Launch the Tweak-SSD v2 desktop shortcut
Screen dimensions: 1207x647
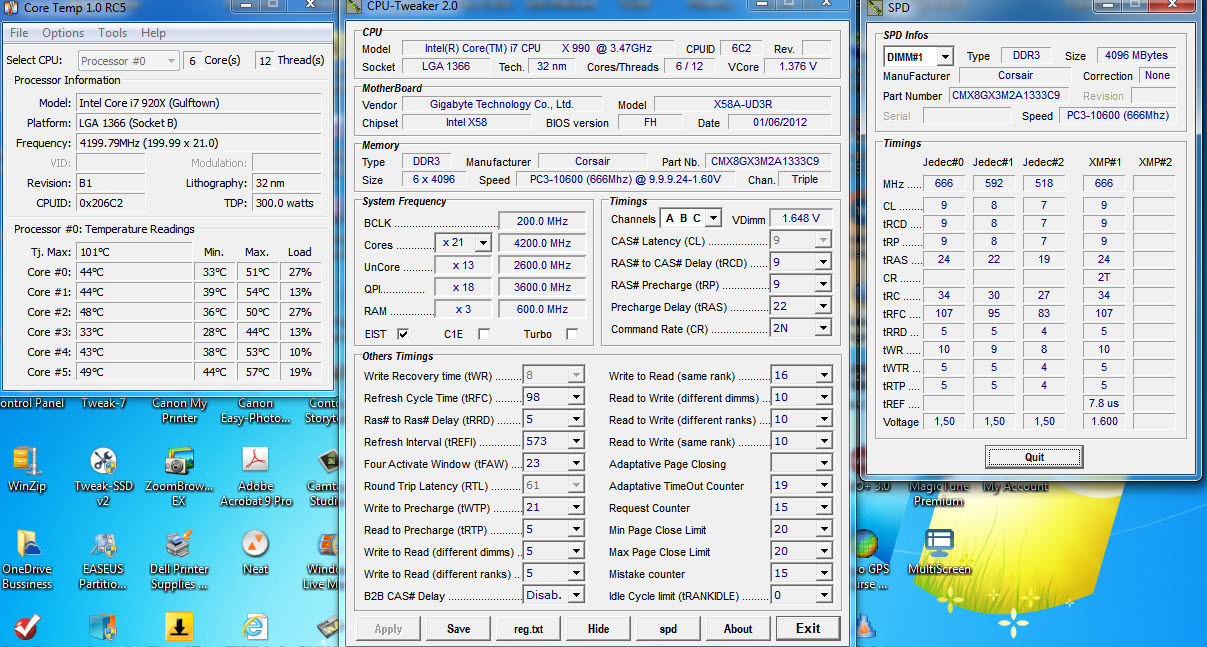(x=103, y=461)
